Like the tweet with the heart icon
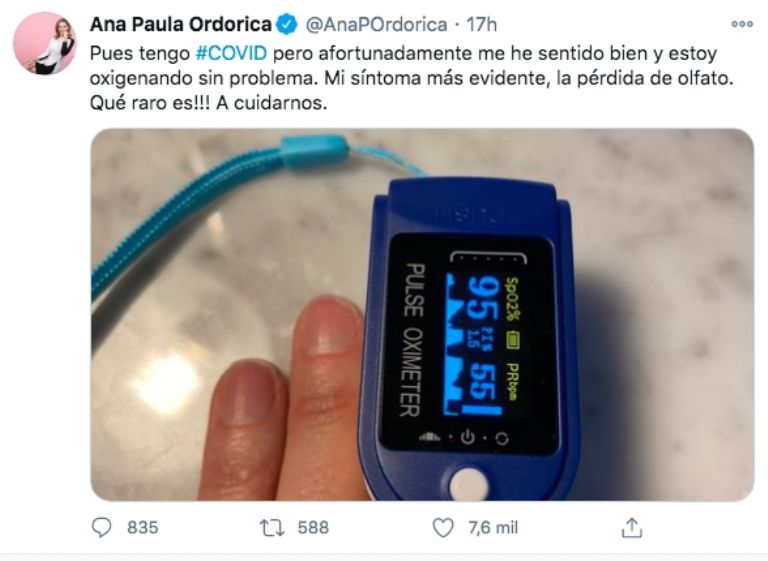 tap(443, 528)
